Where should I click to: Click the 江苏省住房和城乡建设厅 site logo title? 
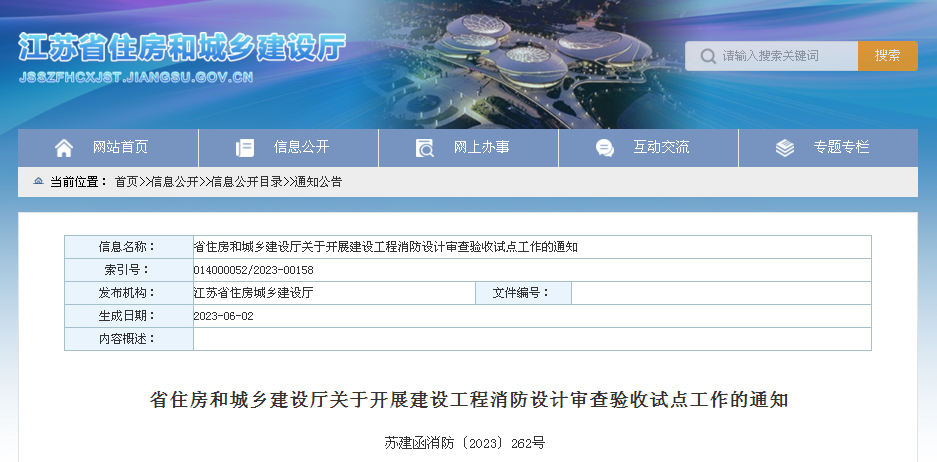[x=182, y=48]
